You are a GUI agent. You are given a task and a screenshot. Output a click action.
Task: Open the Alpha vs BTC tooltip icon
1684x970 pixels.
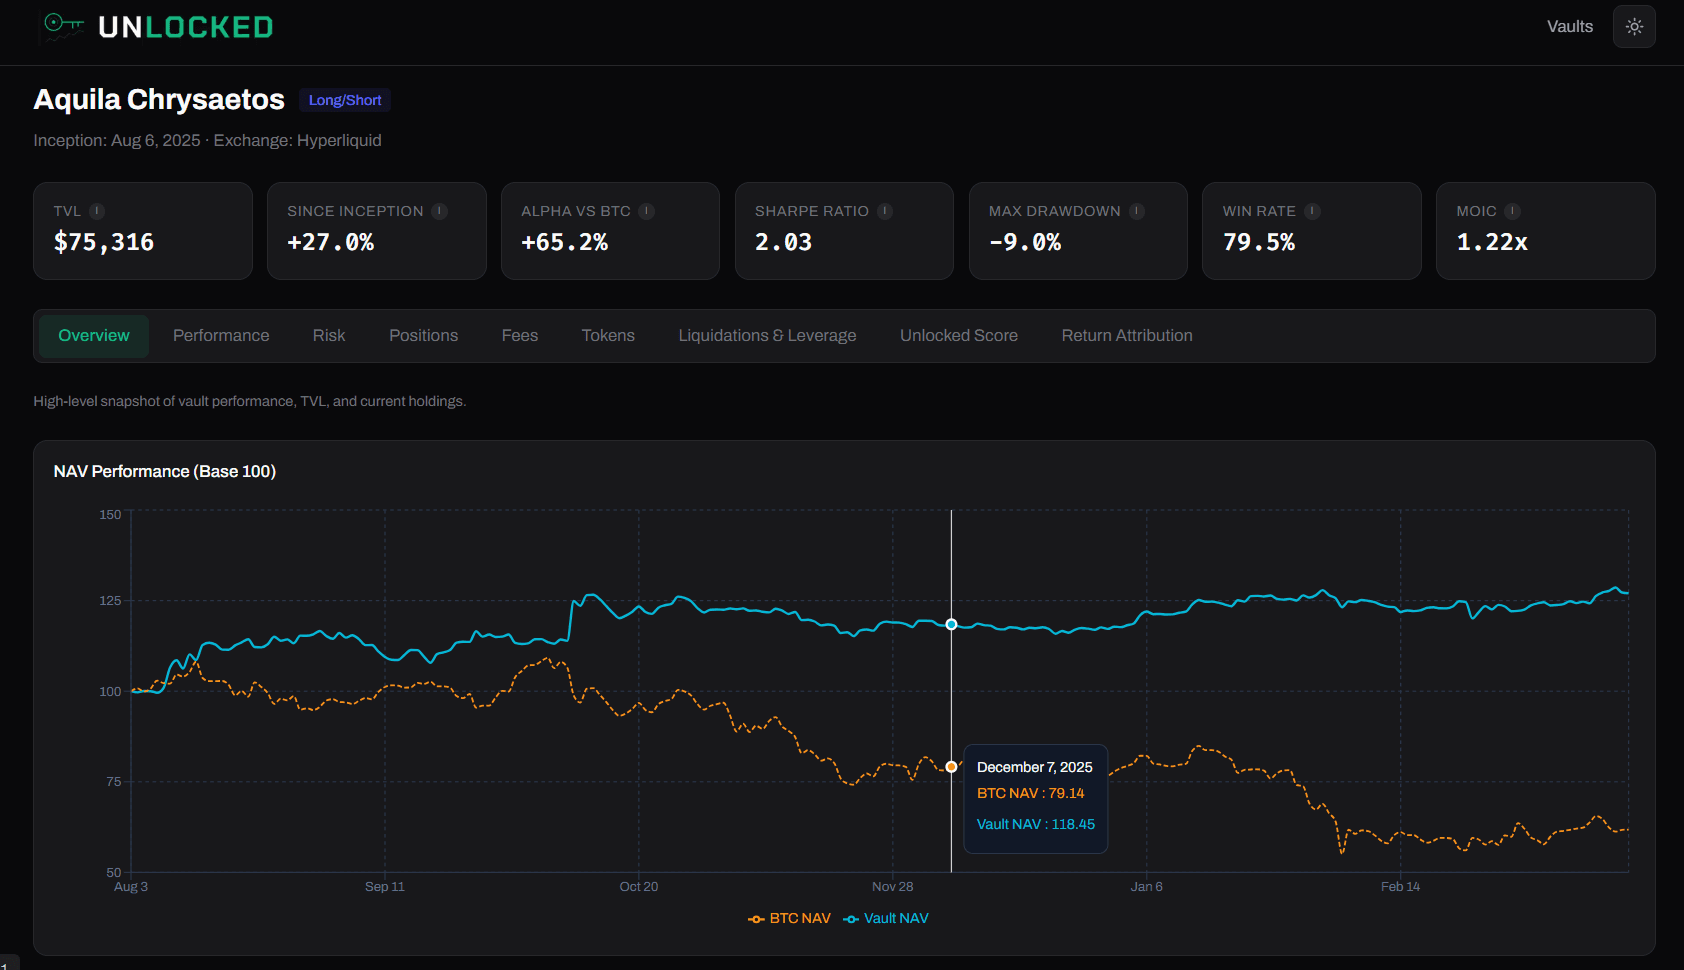[646, 211]
